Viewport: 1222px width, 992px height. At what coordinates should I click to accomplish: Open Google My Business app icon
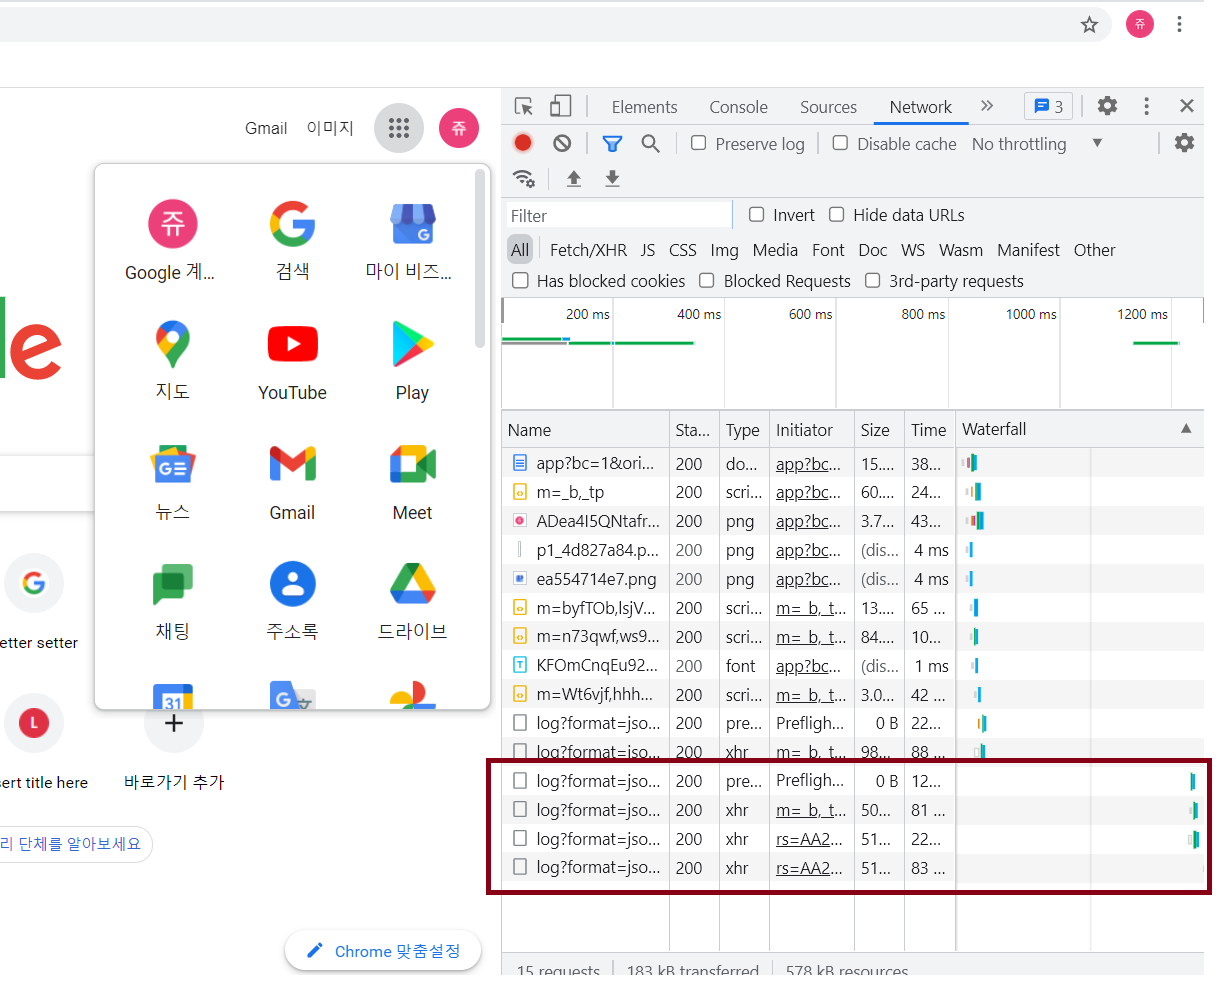[412, 240]
